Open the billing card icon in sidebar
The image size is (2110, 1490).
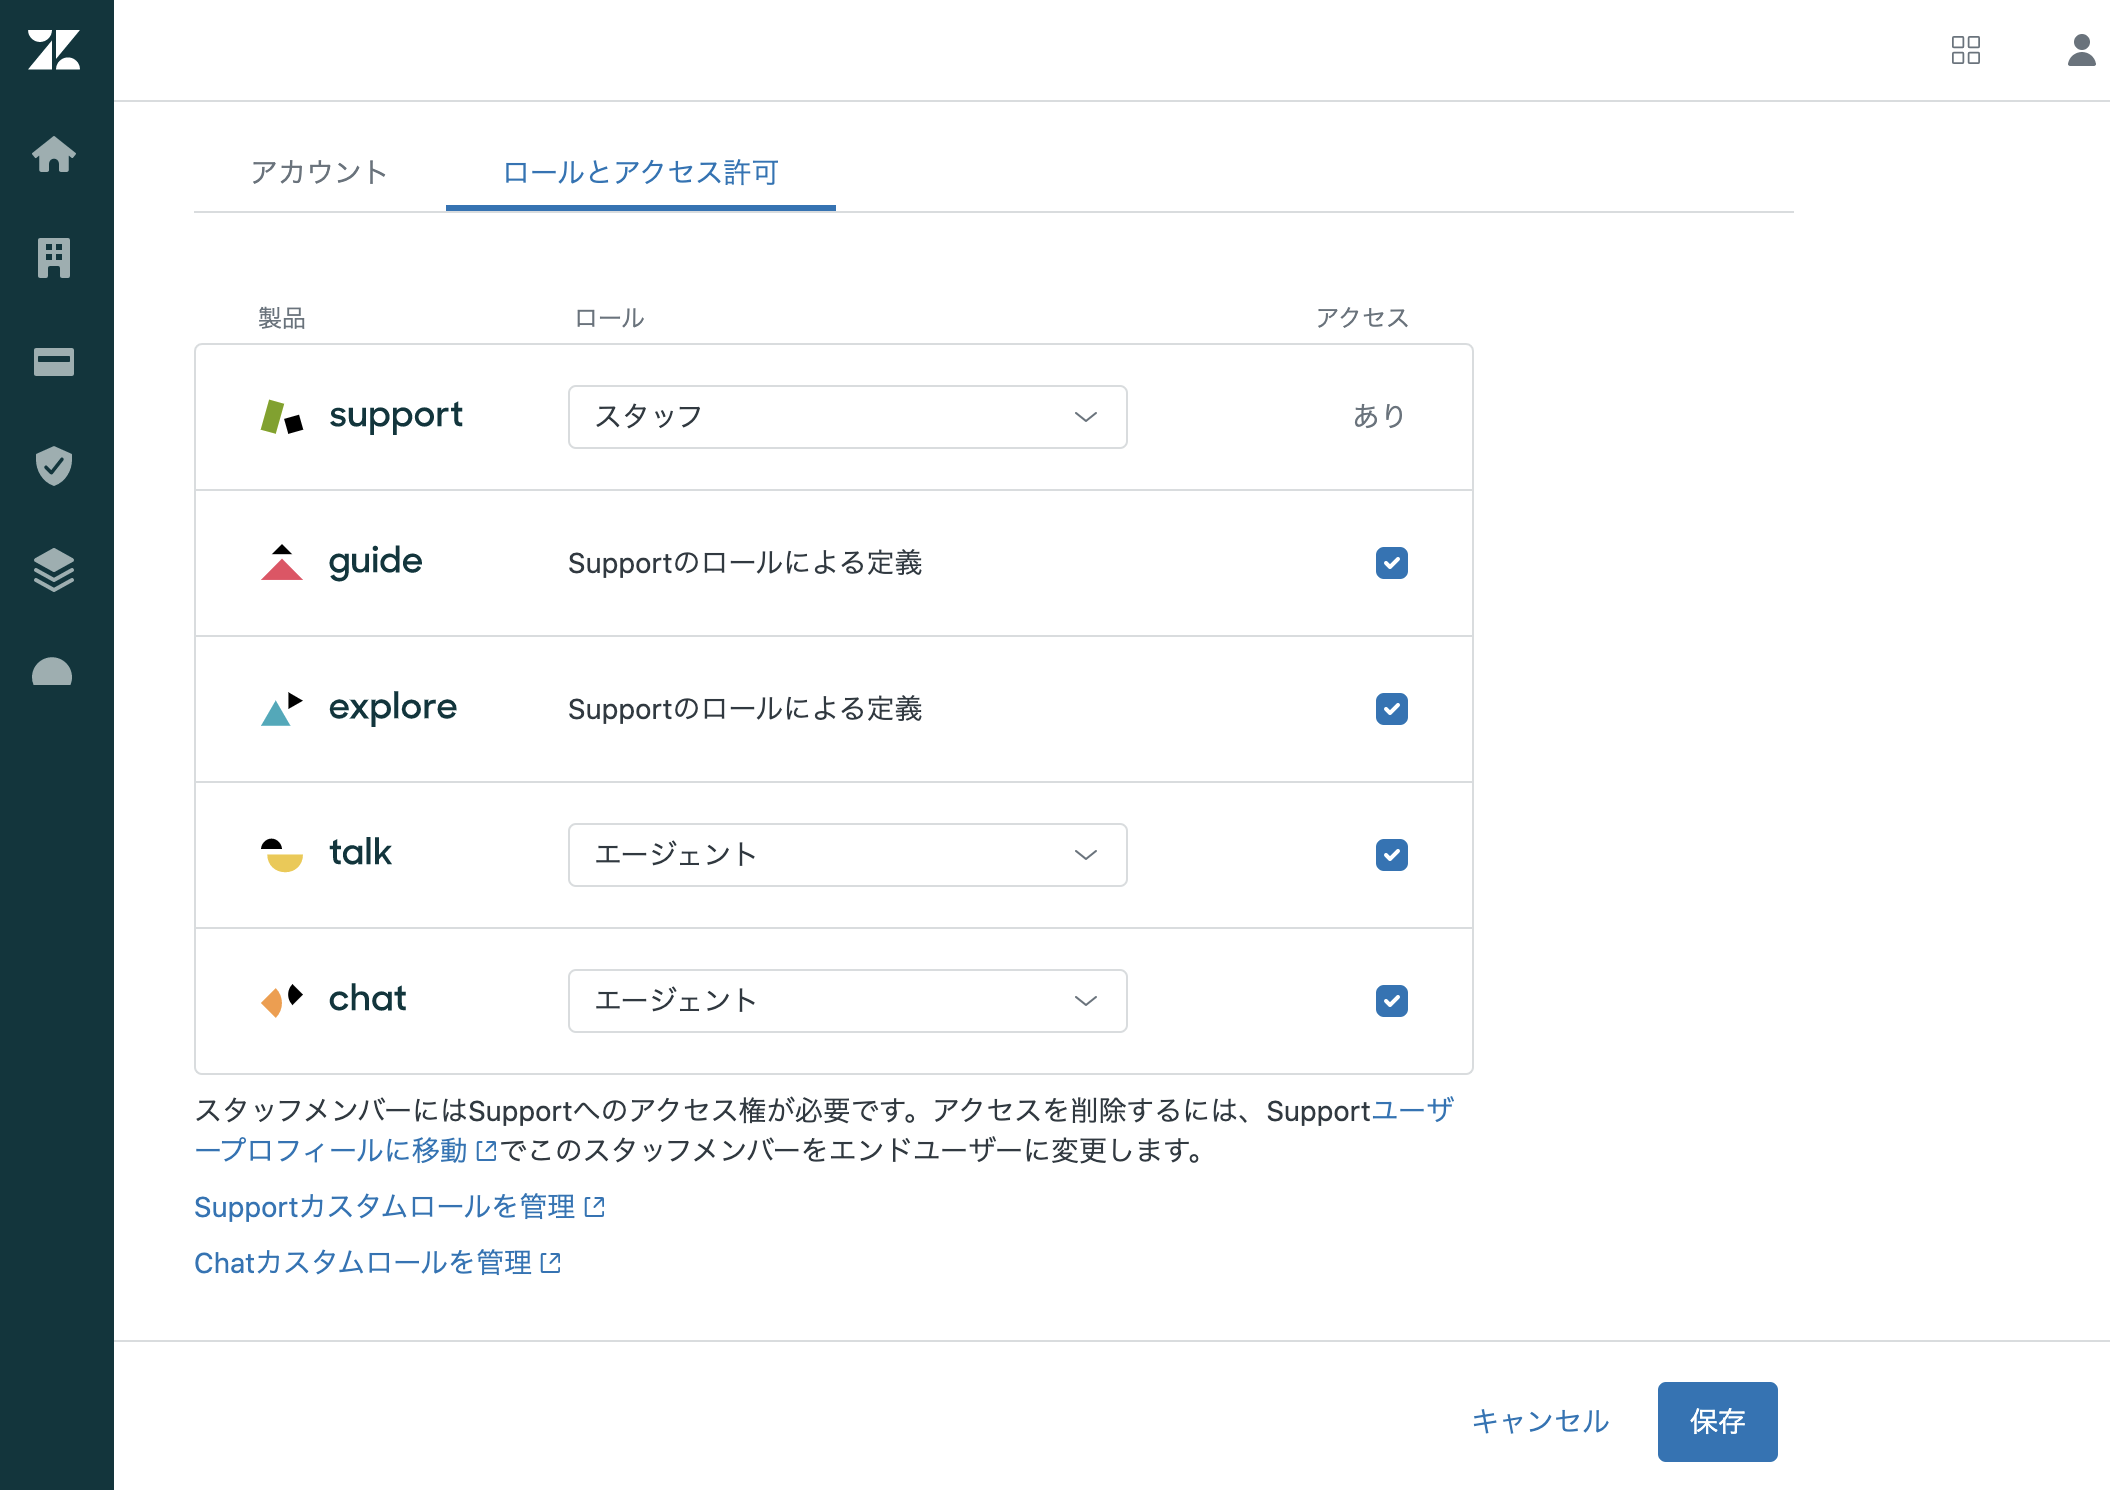click(x=54, y=362)
